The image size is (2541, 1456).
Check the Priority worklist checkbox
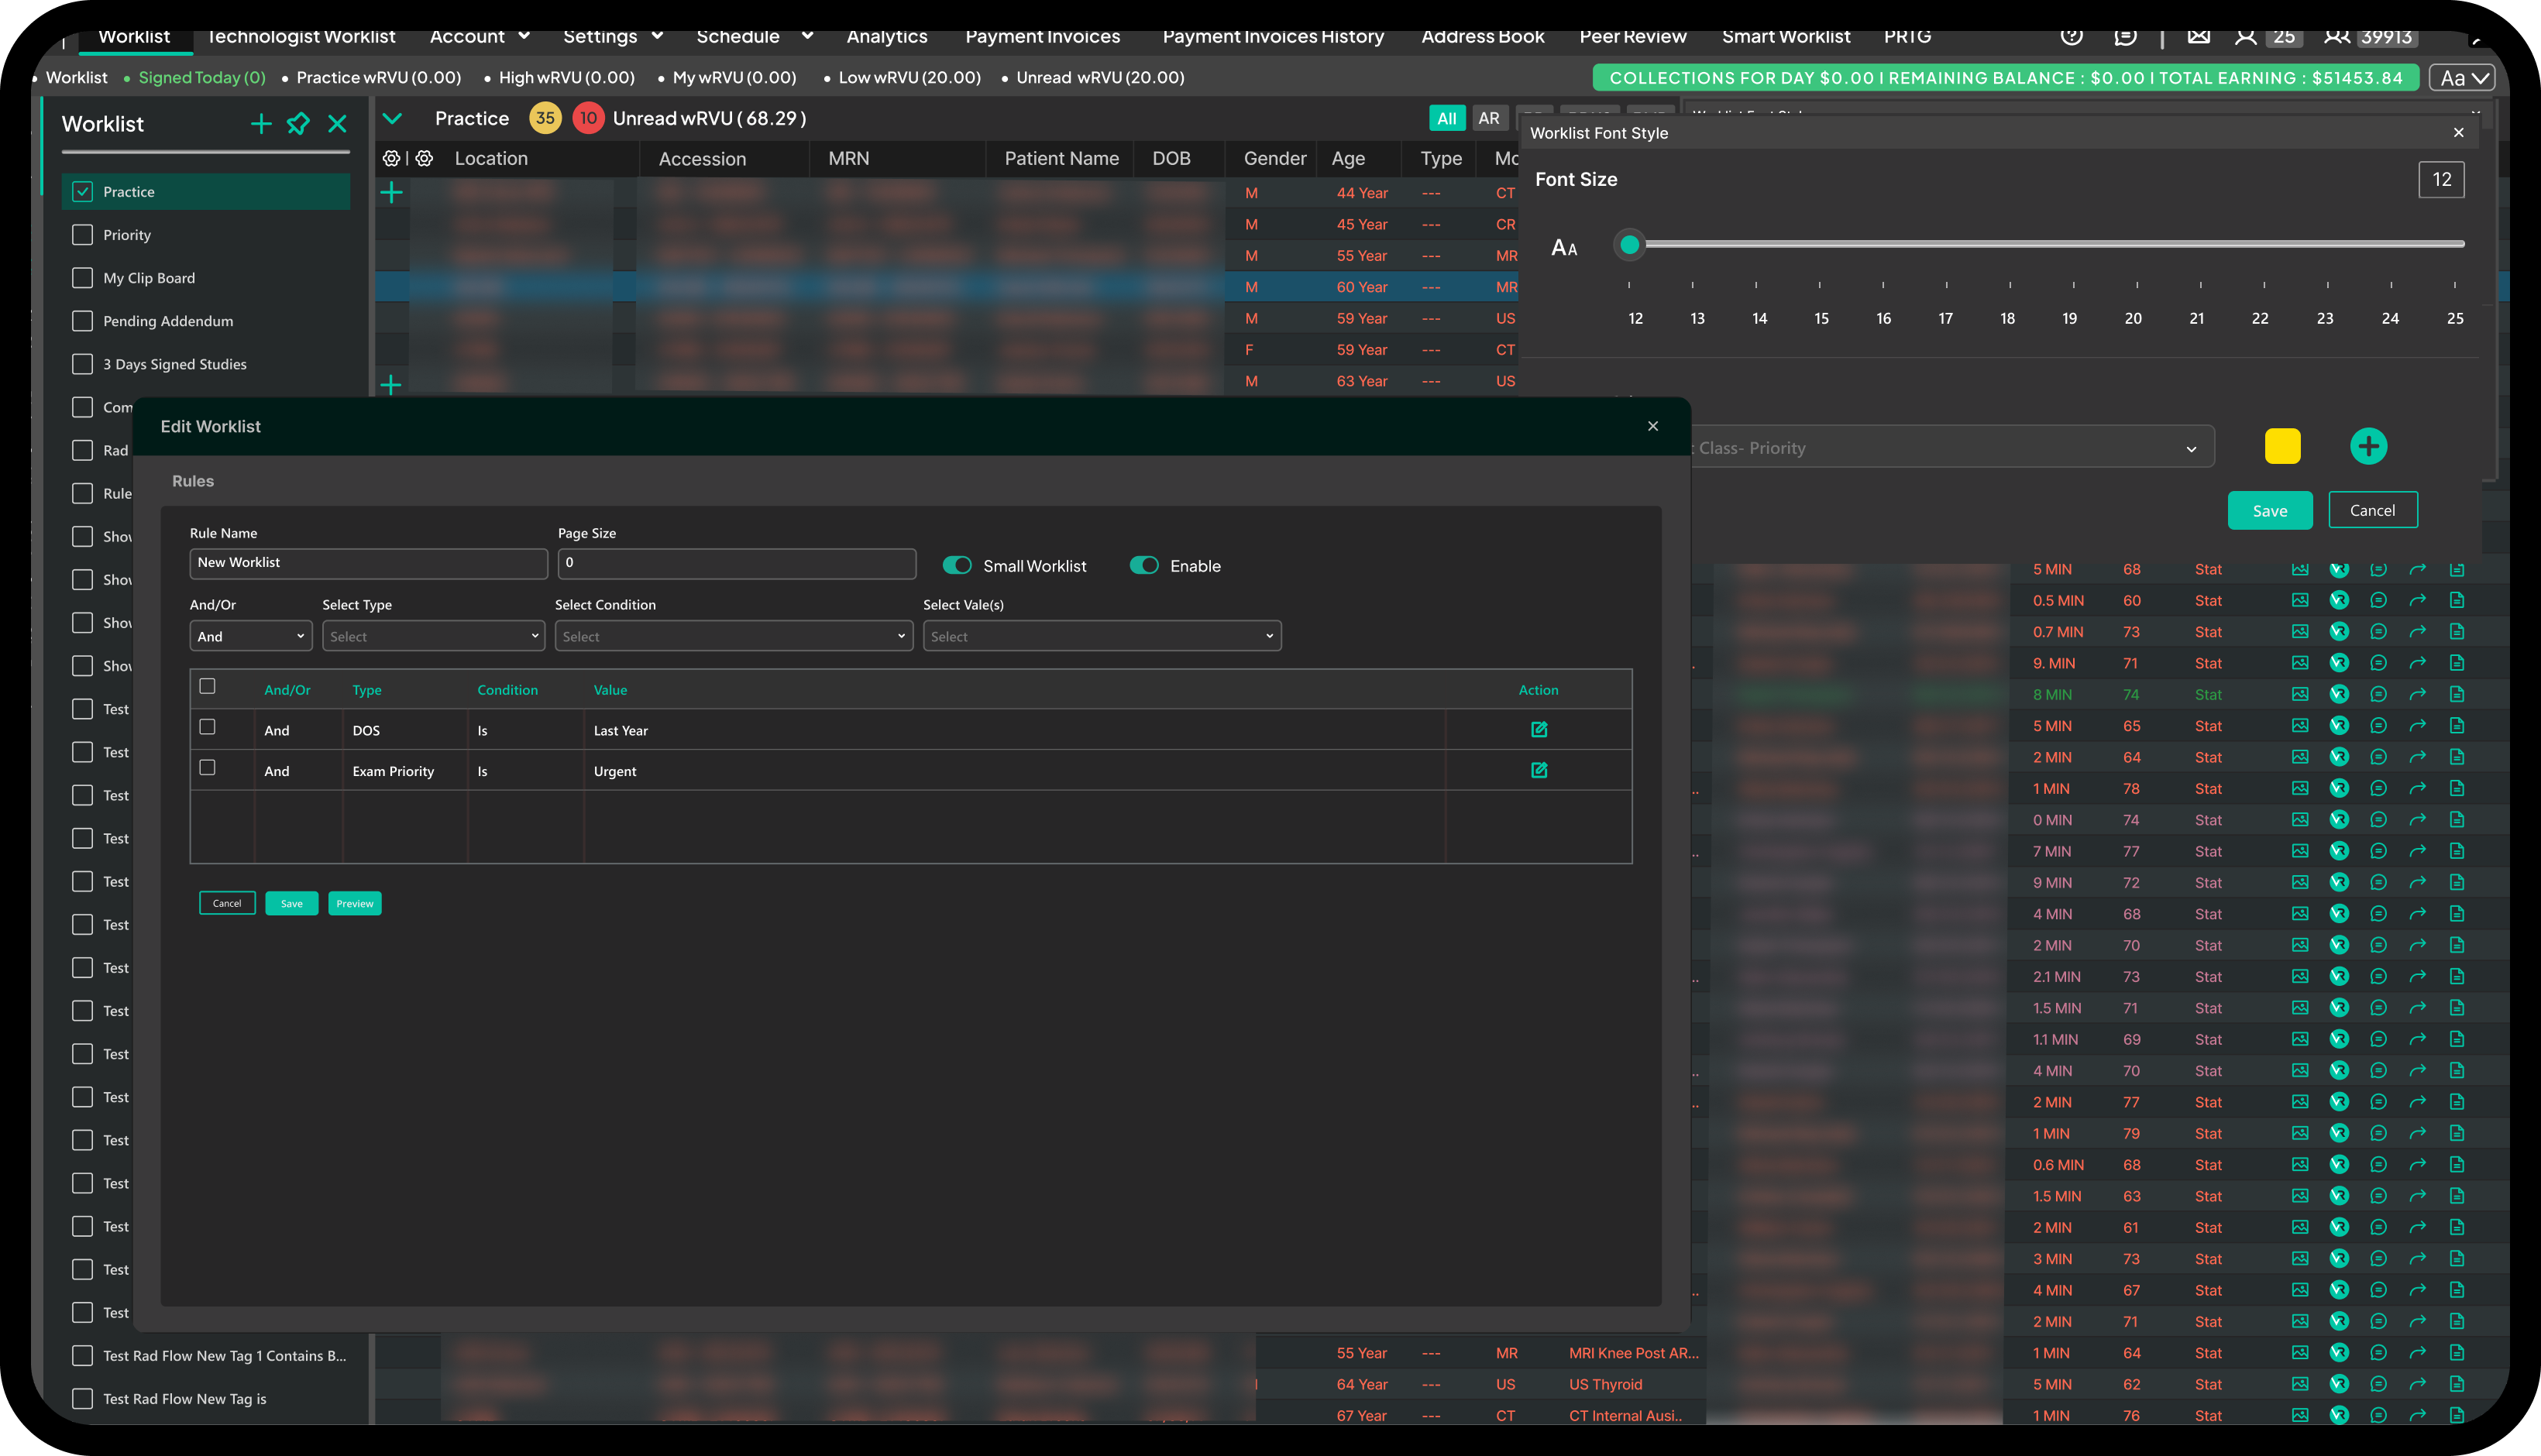[83, 235]
